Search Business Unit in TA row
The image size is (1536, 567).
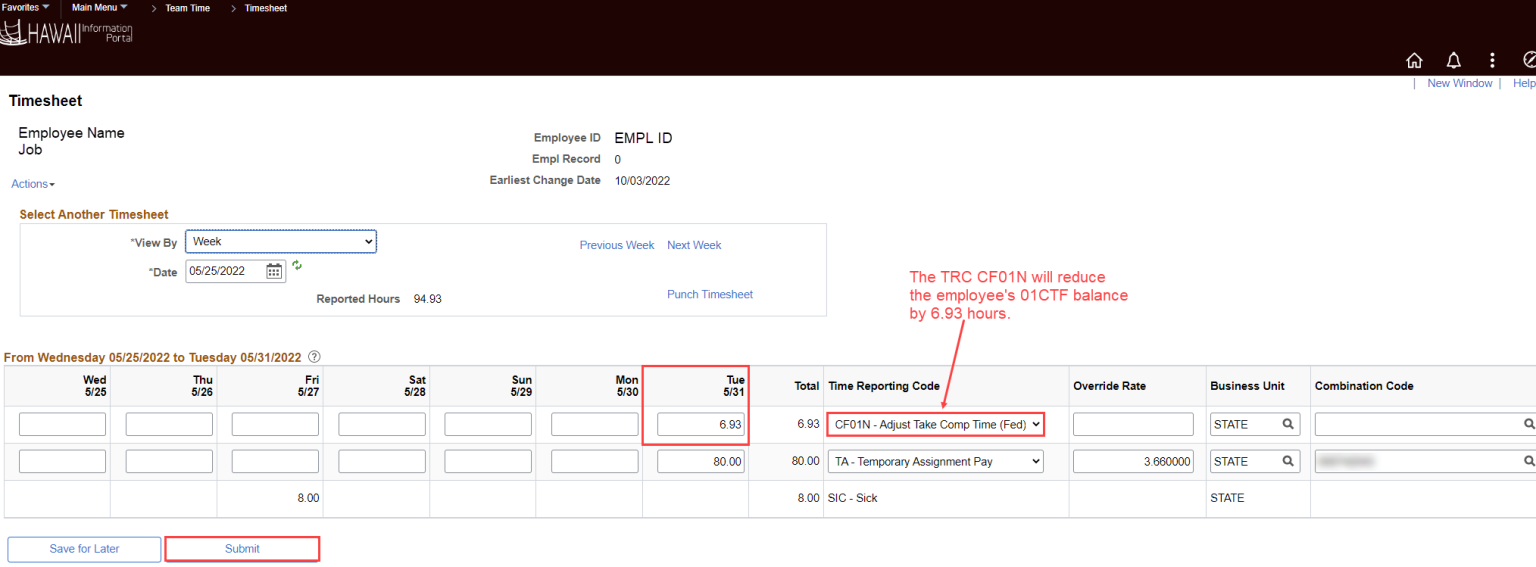point(1288,461)
